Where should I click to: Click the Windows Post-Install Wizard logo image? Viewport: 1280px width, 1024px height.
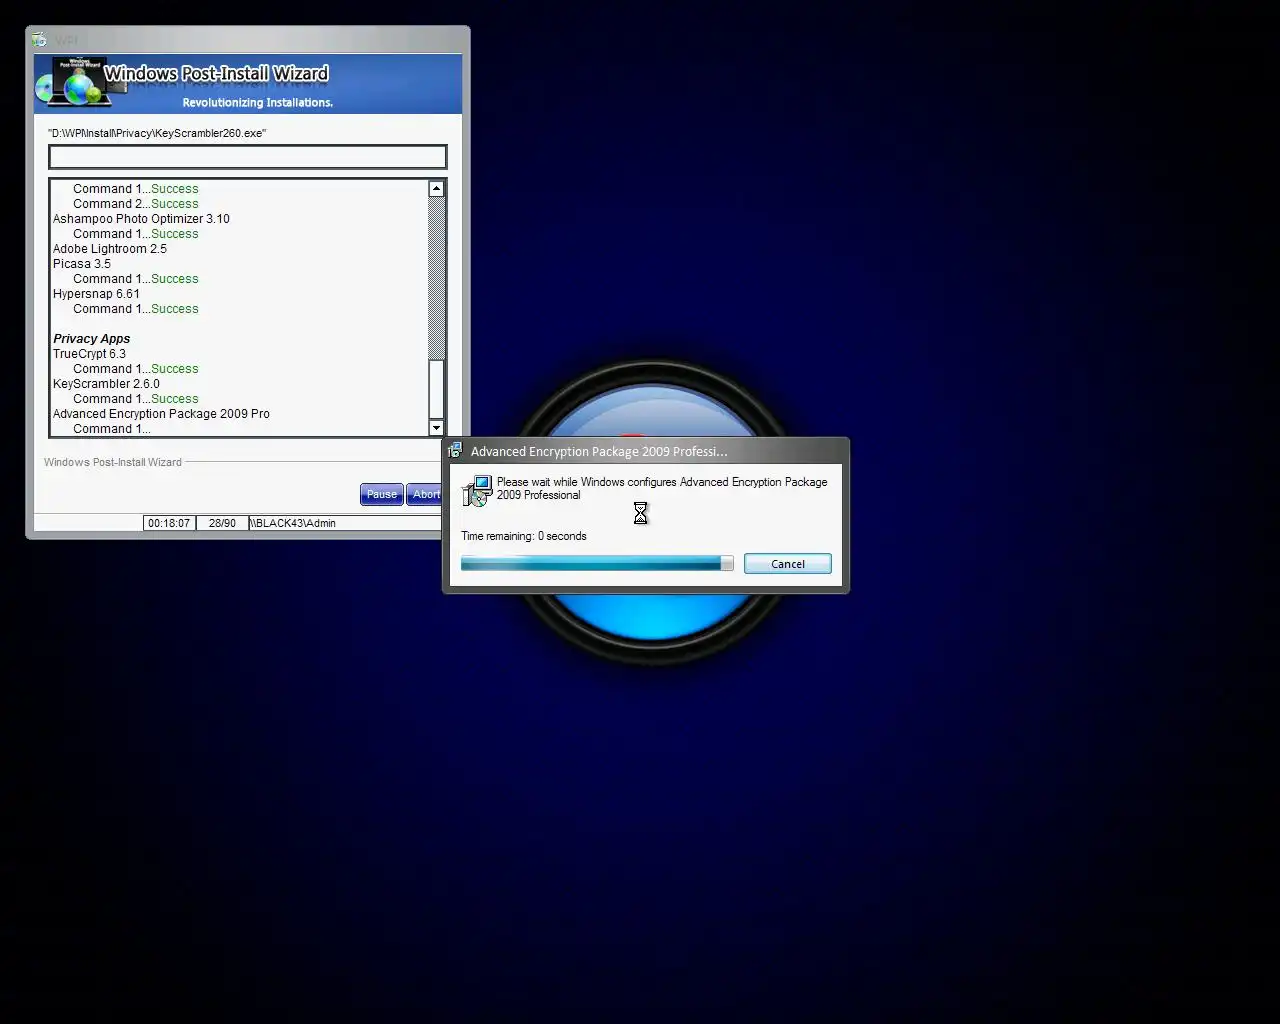coord(81,82)
